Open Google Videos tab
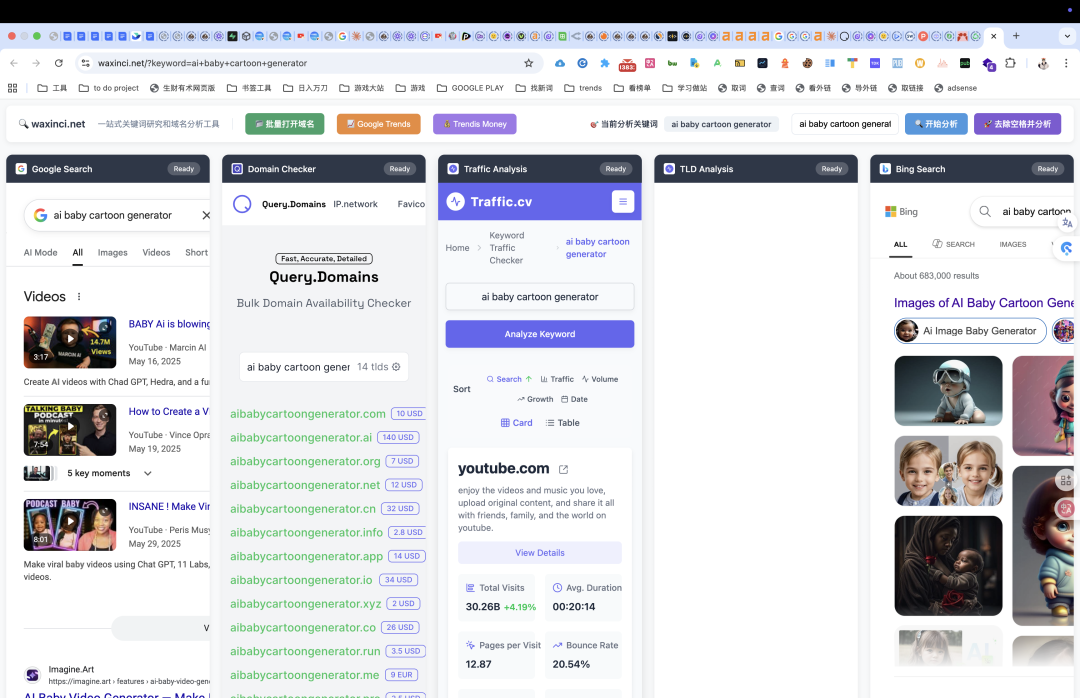 coord(156,252)
